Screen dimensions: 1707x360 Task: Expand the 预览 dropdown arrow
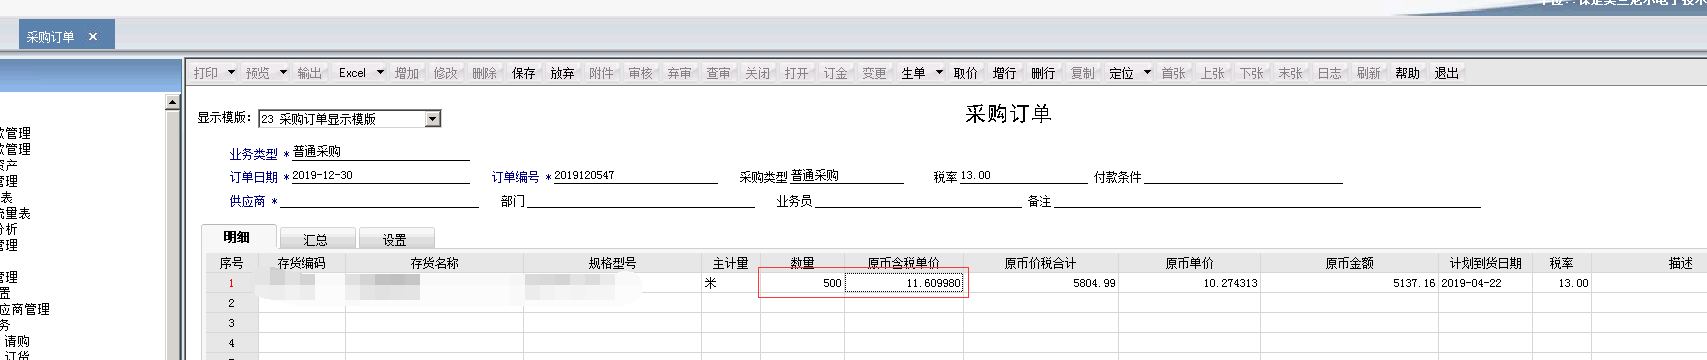pyautogui.click(x=283, y=73)
